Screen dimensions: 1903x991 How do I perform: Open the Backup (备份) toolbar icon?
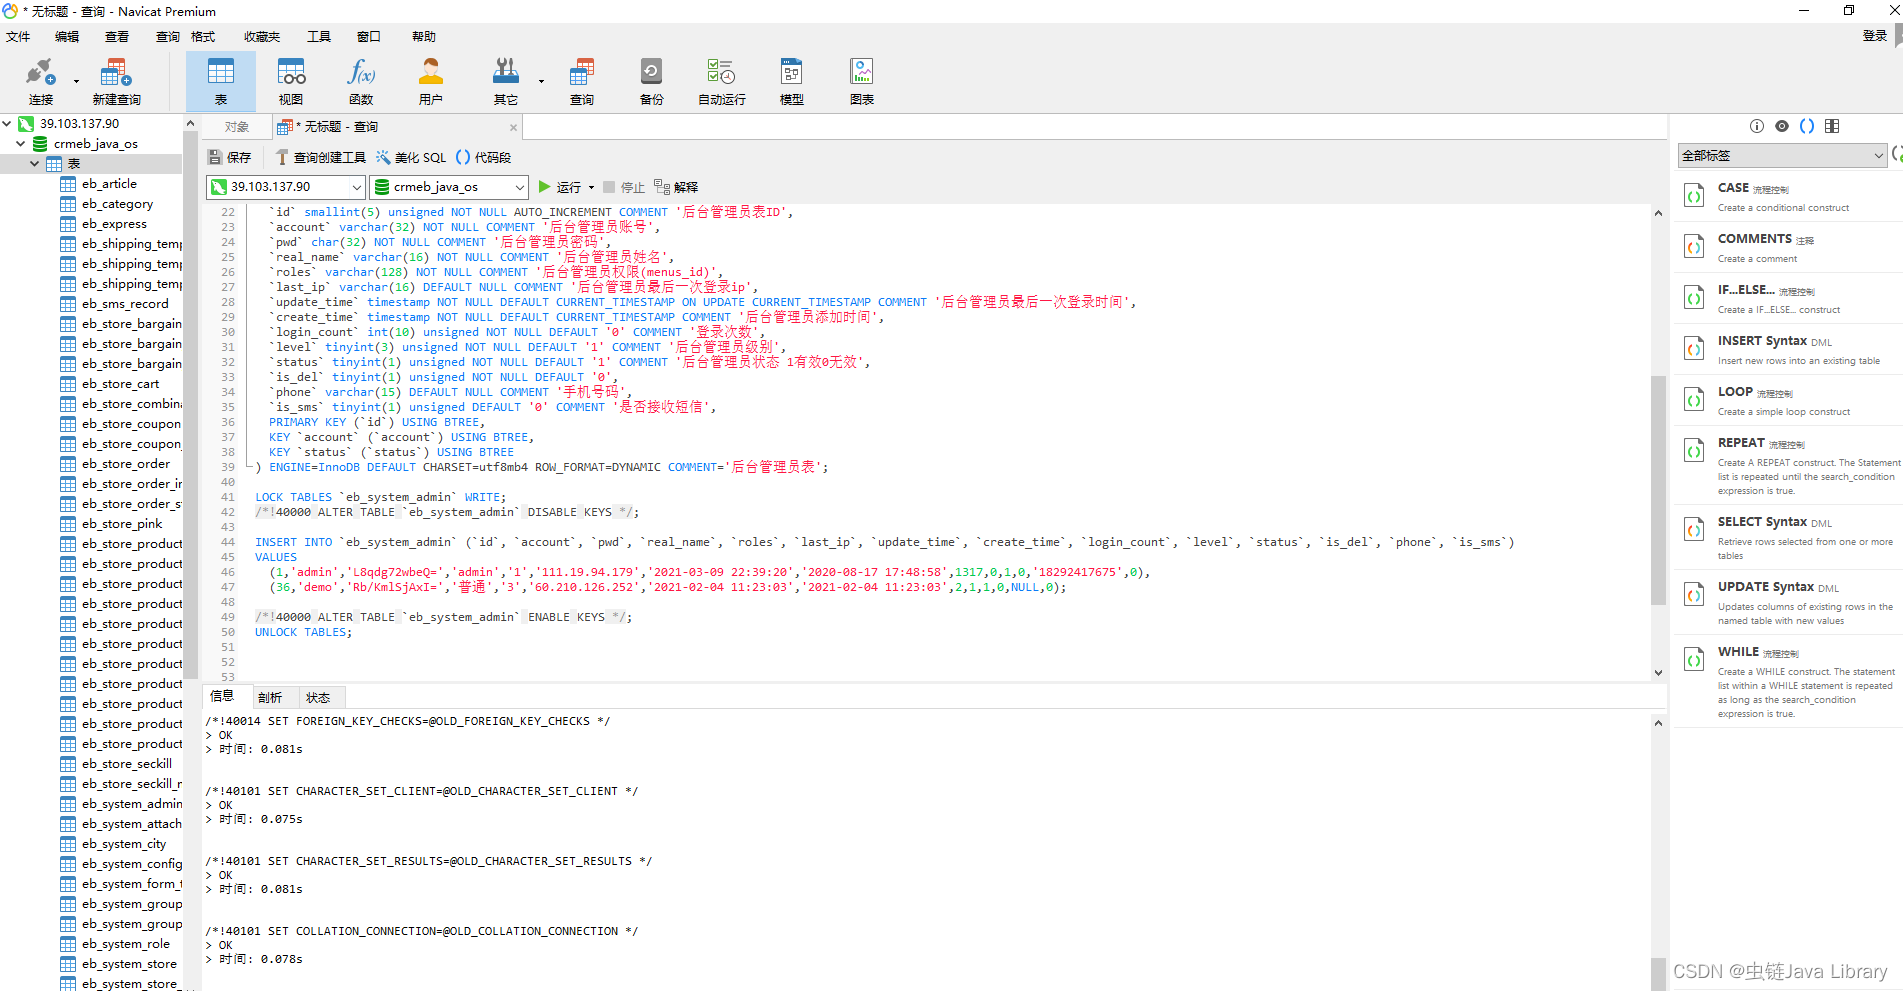point(651,81)
